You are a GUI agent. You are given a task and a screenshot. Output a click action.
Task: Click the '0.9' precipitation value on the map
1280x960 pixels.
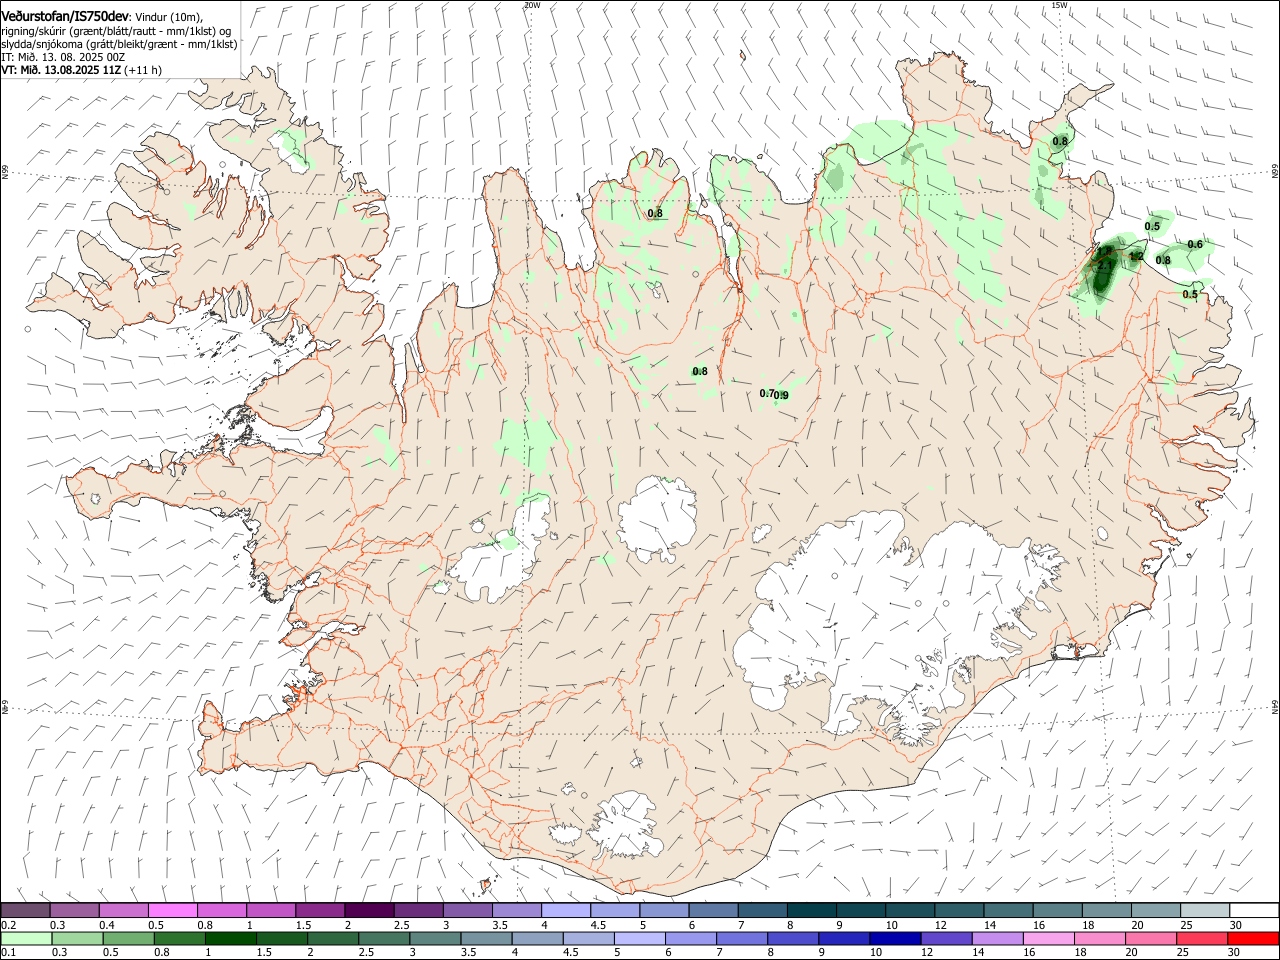(782, 396)
